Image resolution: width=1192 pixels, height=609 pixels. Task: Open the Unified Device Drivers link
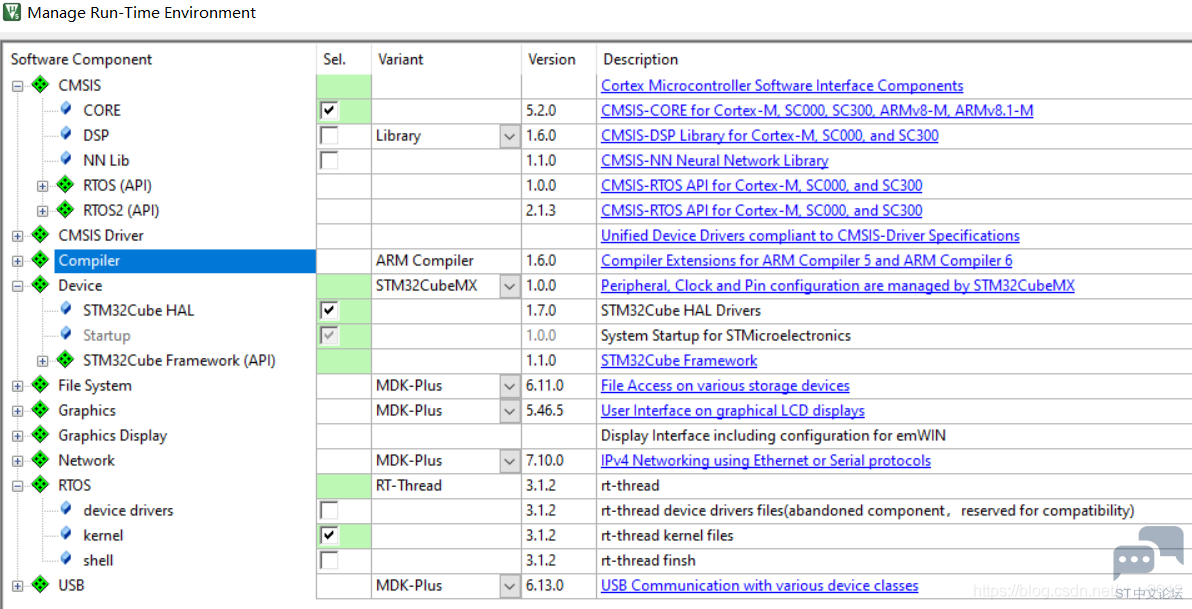click(810, 236)
